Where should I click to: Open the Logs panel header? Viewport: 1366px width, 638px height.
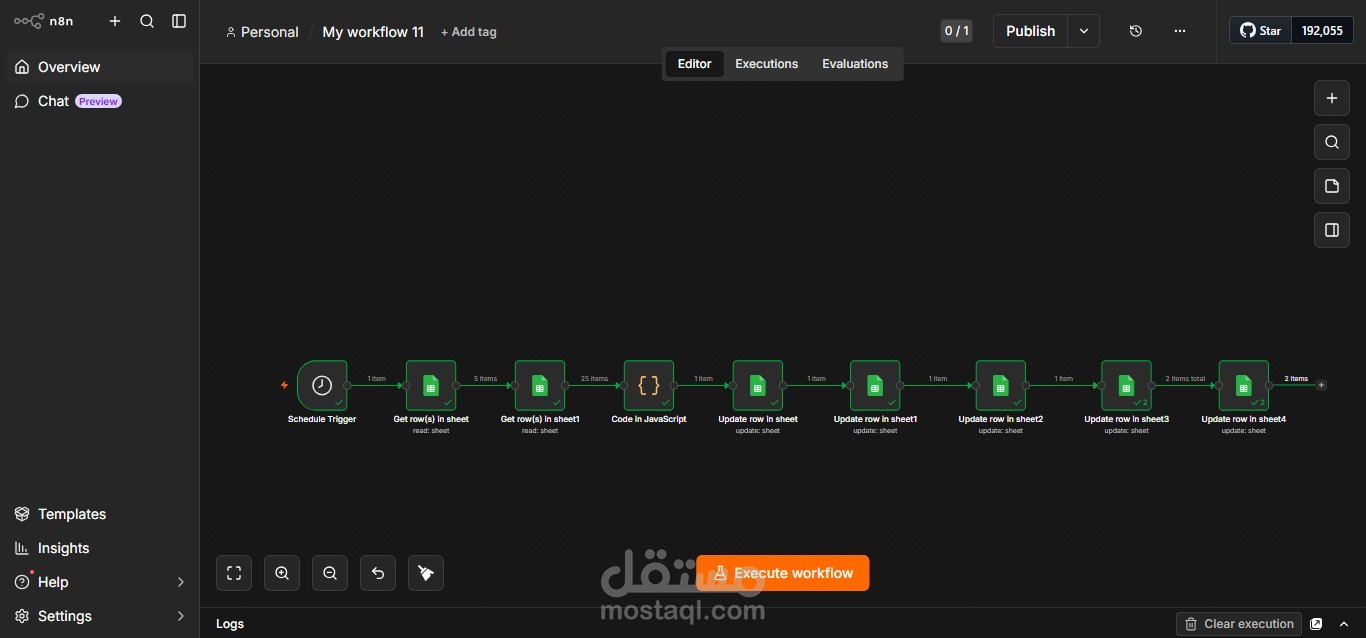[230, 624]
